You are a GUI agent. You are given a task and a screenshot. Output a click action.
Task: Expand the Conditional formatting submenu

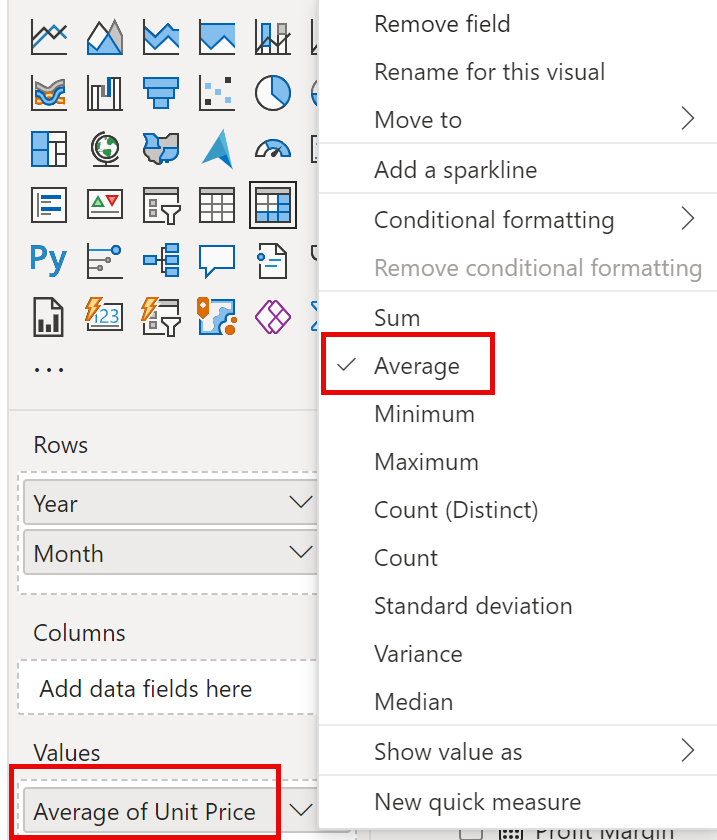[518, 220]
